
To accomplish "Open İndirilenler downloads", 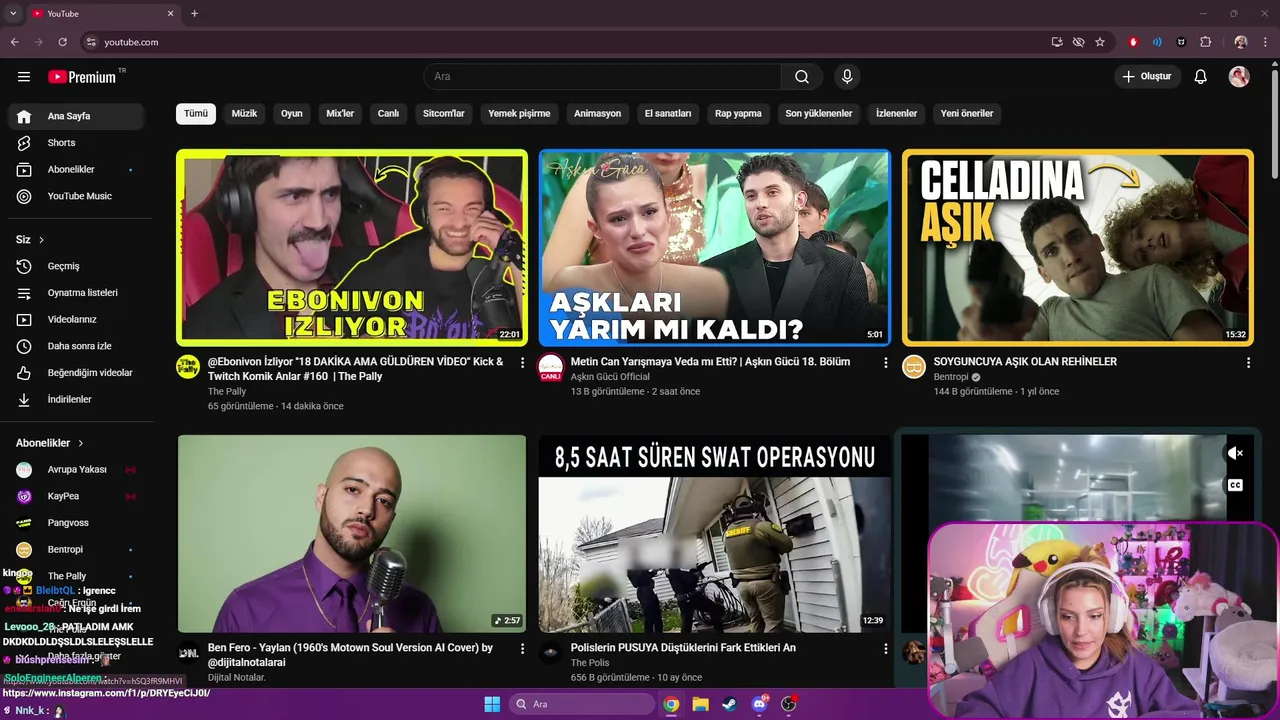I will tap(76, 400).
